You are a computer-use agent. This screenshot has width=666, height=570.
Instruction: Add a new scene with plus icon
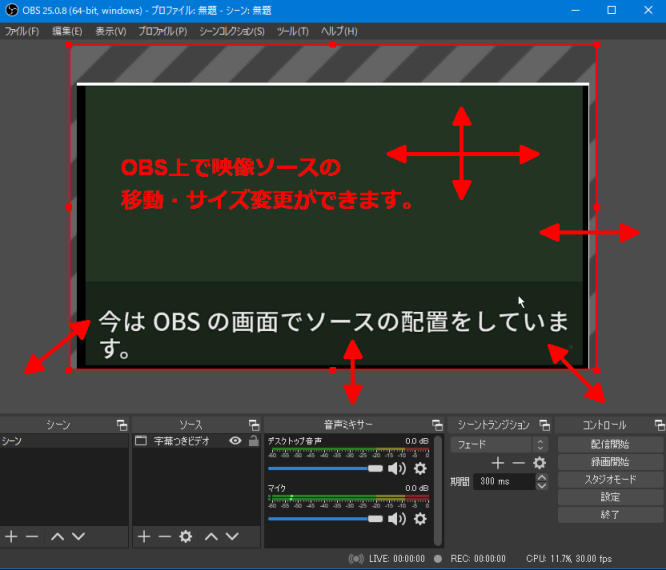coord(11,536)
